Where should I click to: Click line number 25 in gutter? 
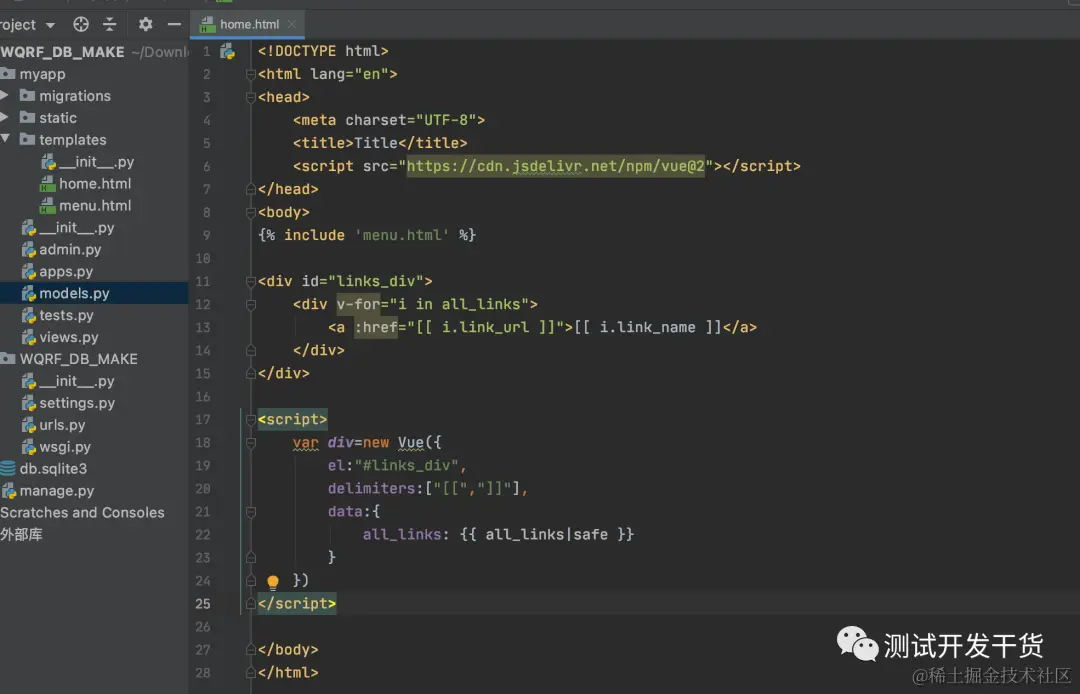[202, 603]
